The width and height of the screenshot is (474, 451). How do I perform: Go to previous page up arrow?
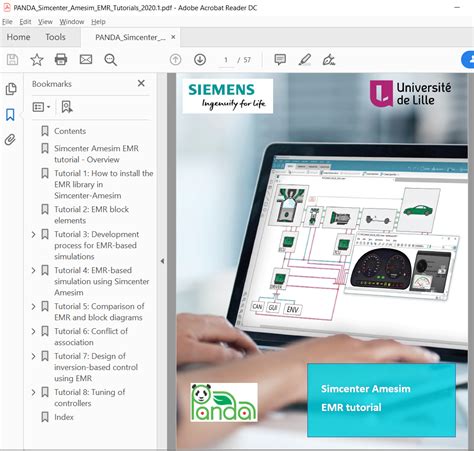click(x=175, y=60)
